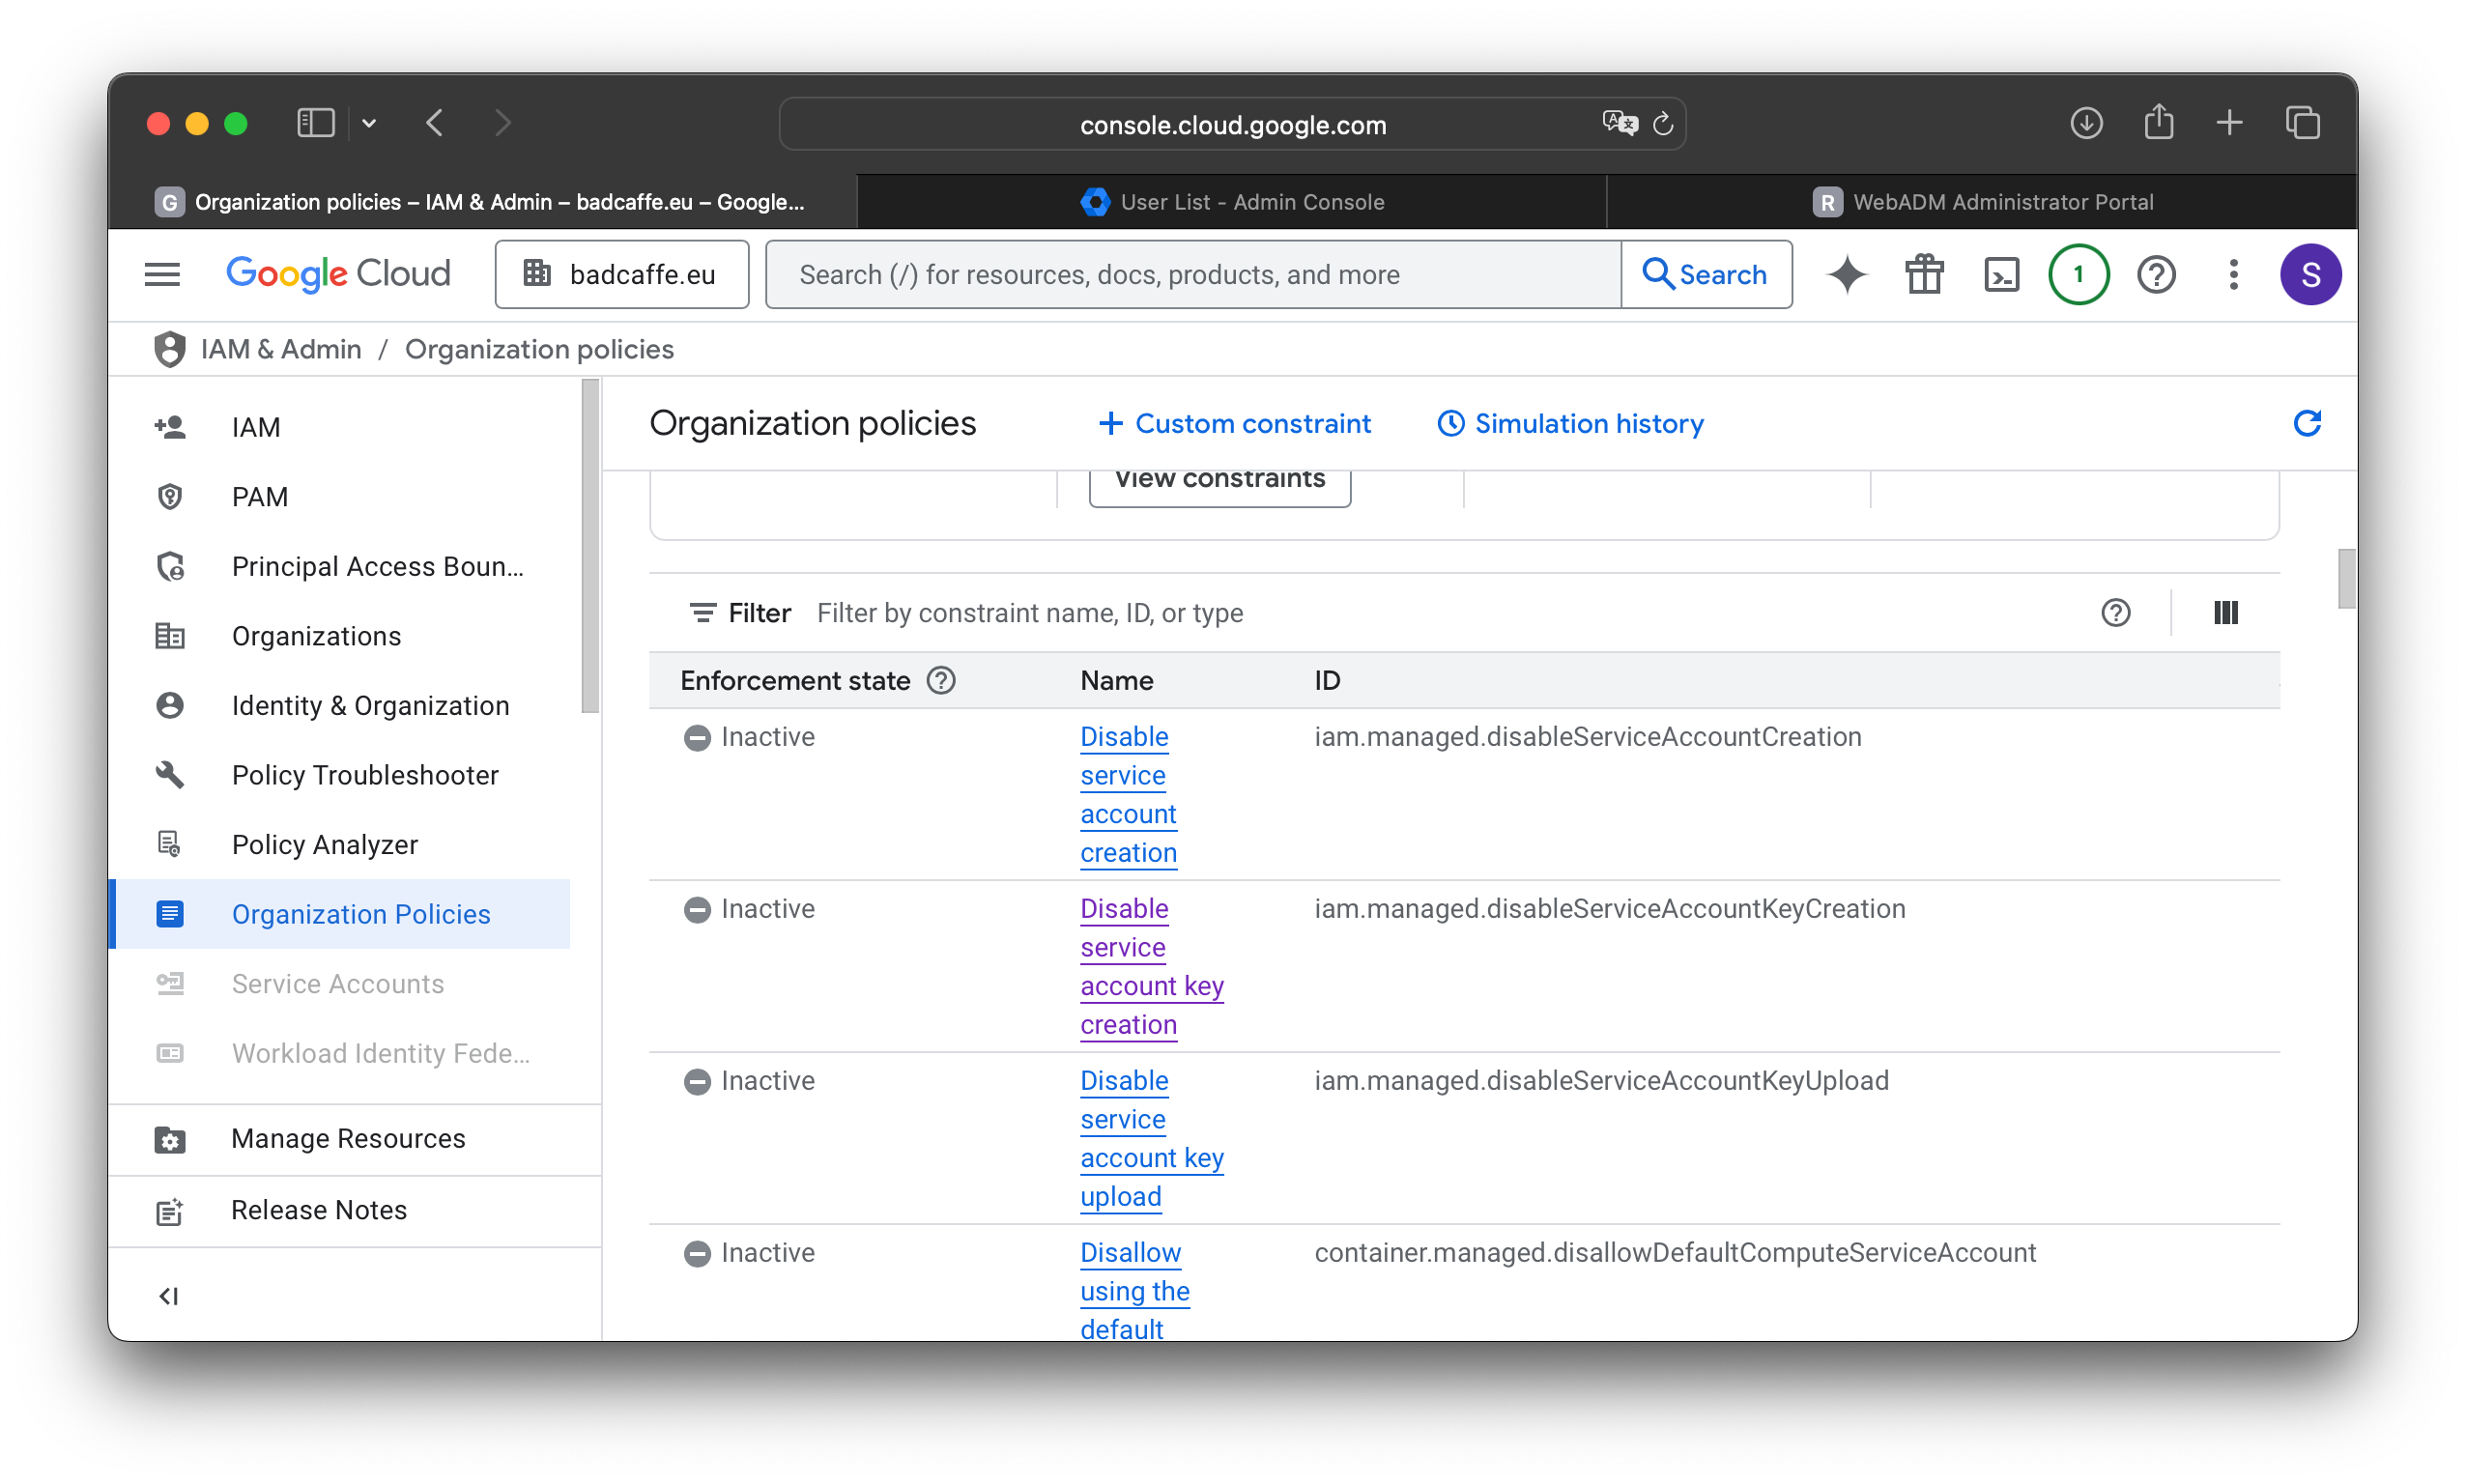
Task: Click container.managed.disallowDefaultComputeServiceAccount ID text
Action: pyautogui.click(x=1674, y=1252)
